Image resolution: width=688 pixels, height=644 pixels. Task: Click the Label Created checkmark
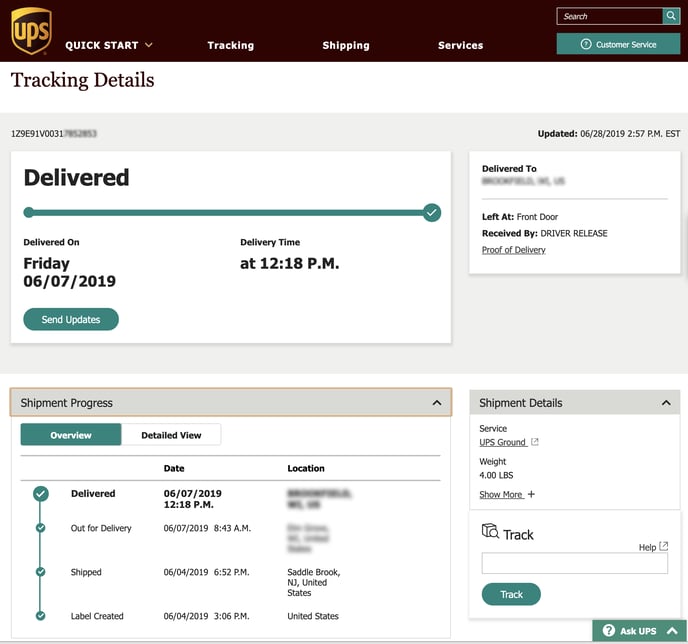[40, 615]
